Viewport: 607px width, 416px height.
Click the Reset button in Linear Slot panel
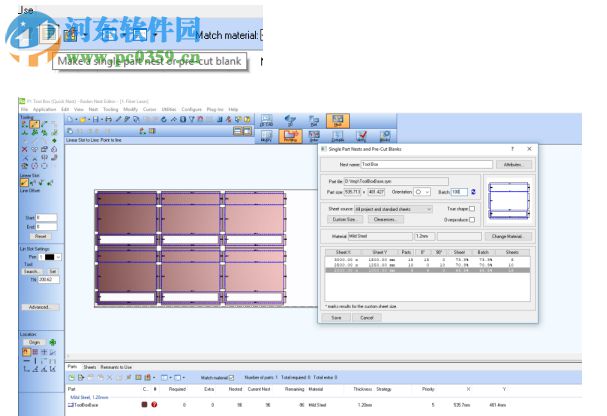41,236
